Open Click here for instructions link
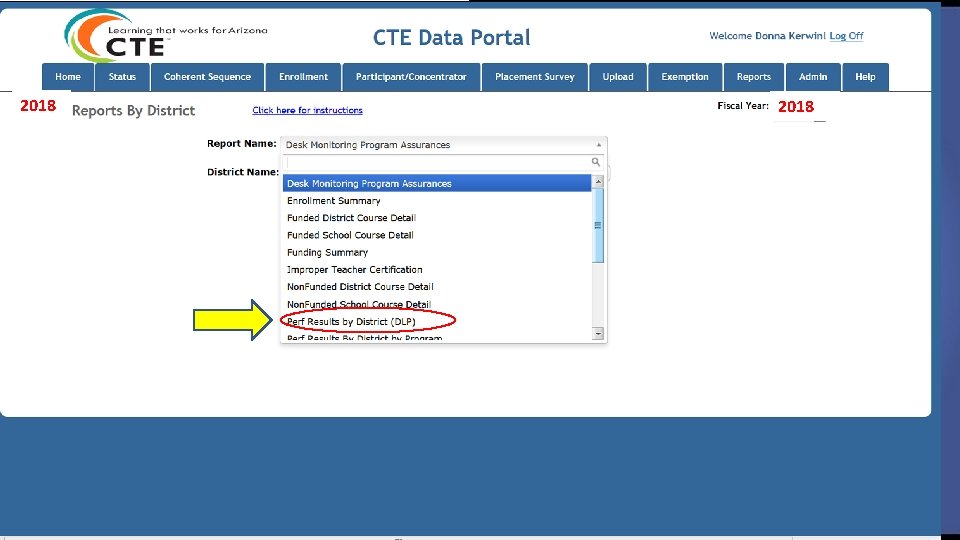 307,110
